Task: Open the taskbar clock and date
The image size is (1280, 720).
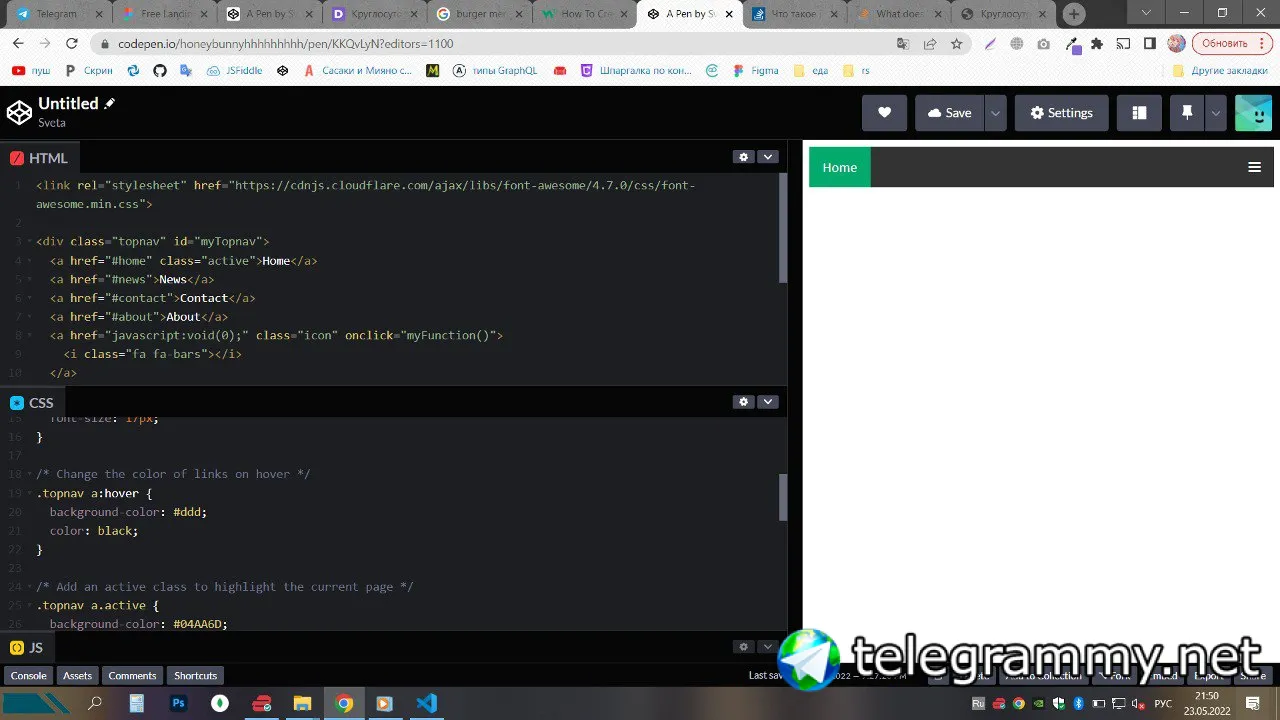Action: (x=1207, y=704)
